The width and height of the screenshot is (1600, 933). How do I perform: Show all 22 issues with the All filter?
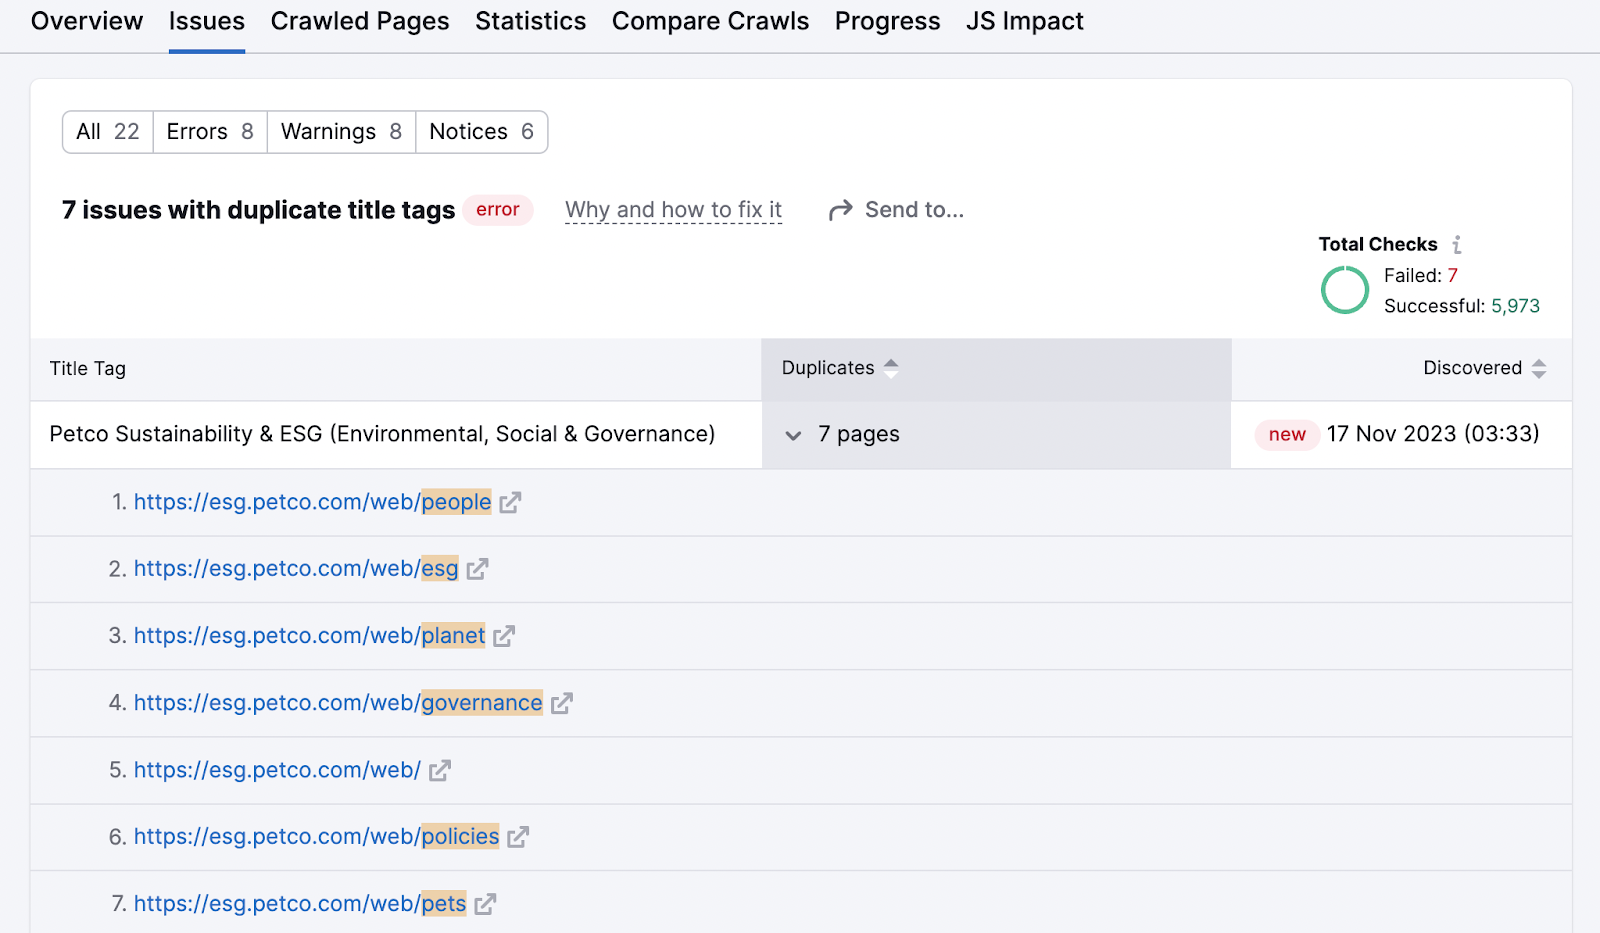(x=107, y=131)
